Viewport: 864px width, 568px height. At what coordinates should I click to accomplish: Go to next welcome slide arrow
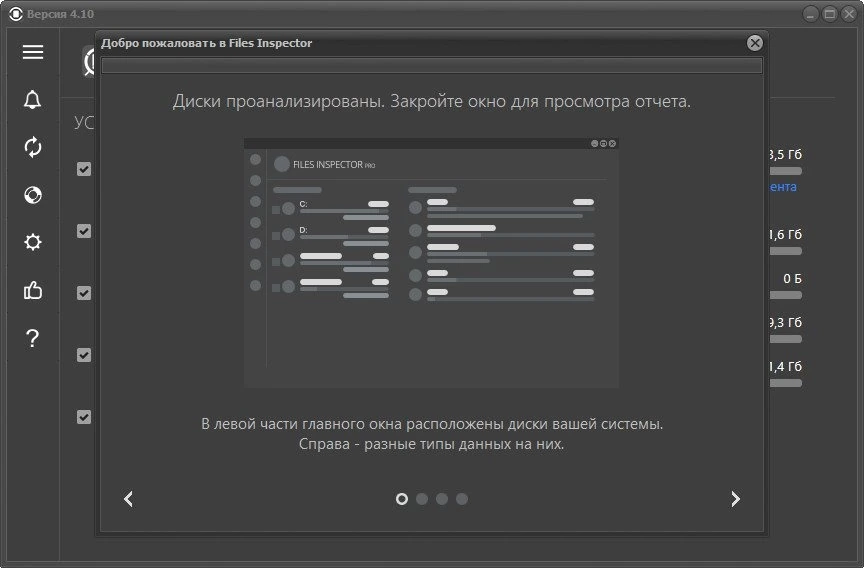735,499
